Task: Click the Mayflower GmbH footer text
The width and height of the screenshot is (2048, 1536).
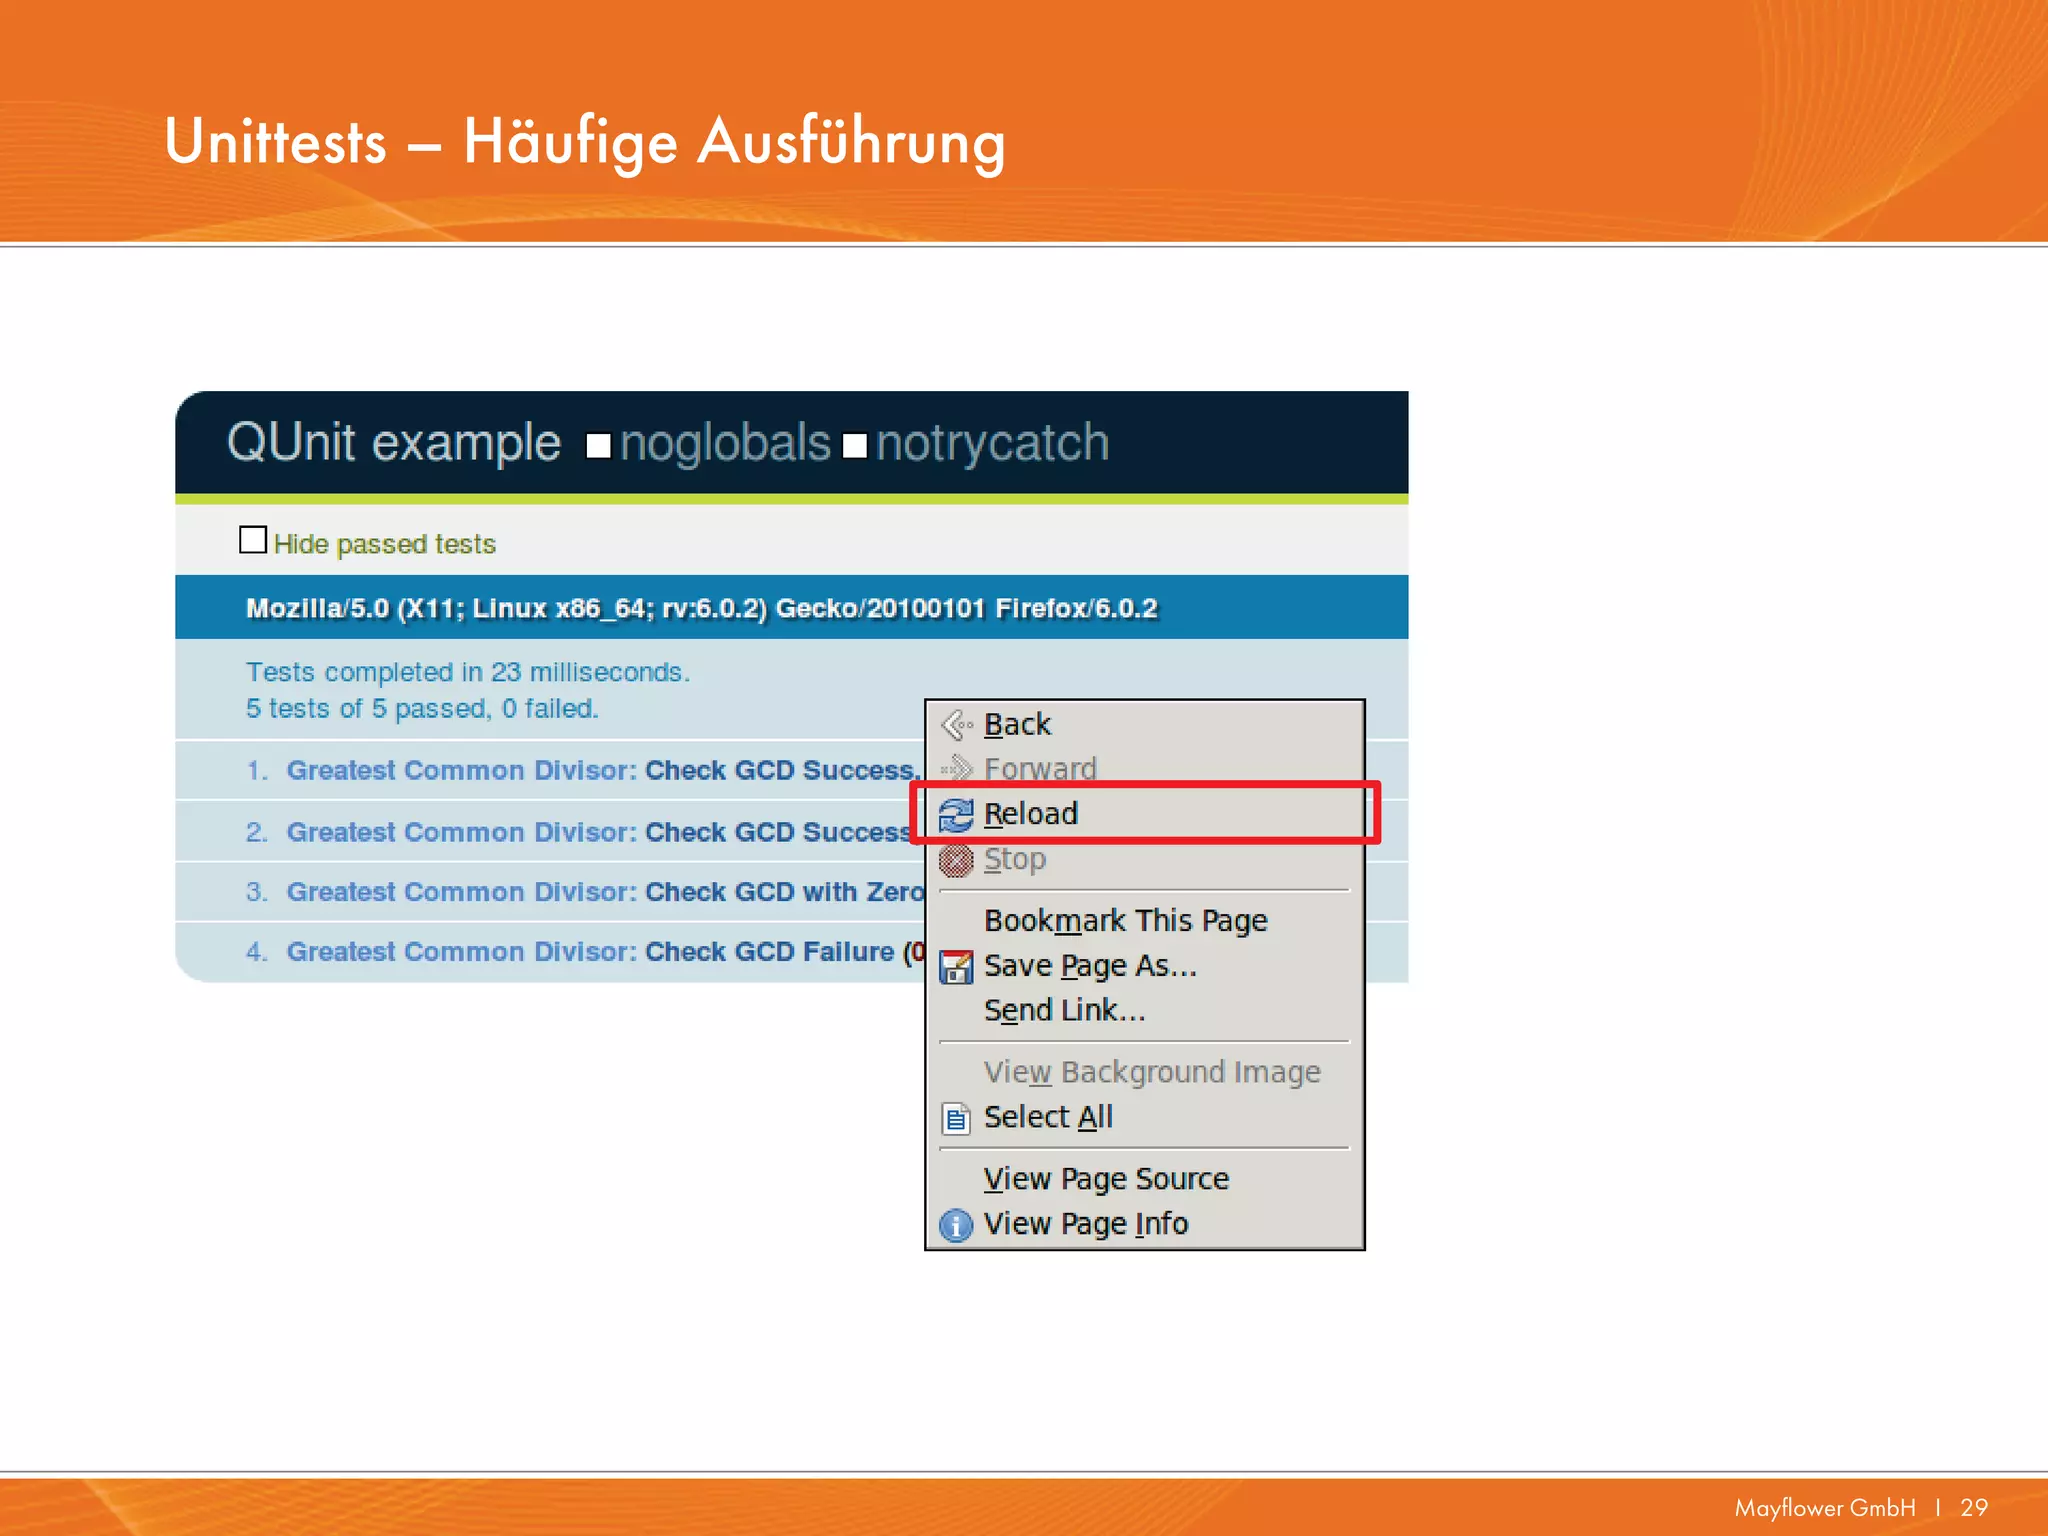Action: click(1825, 1508)
